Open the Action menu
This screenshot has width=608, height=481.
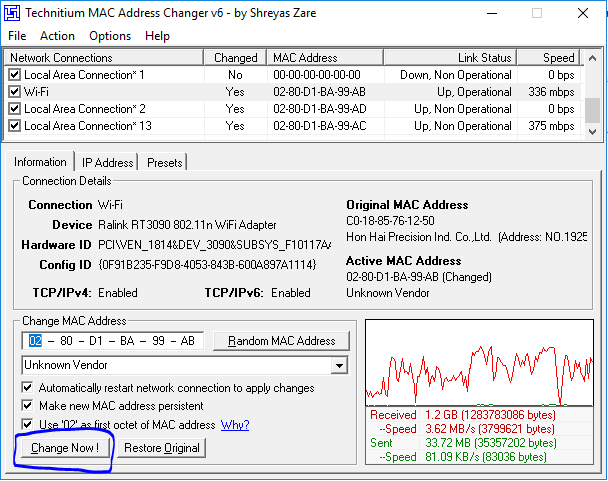(57, 36)
